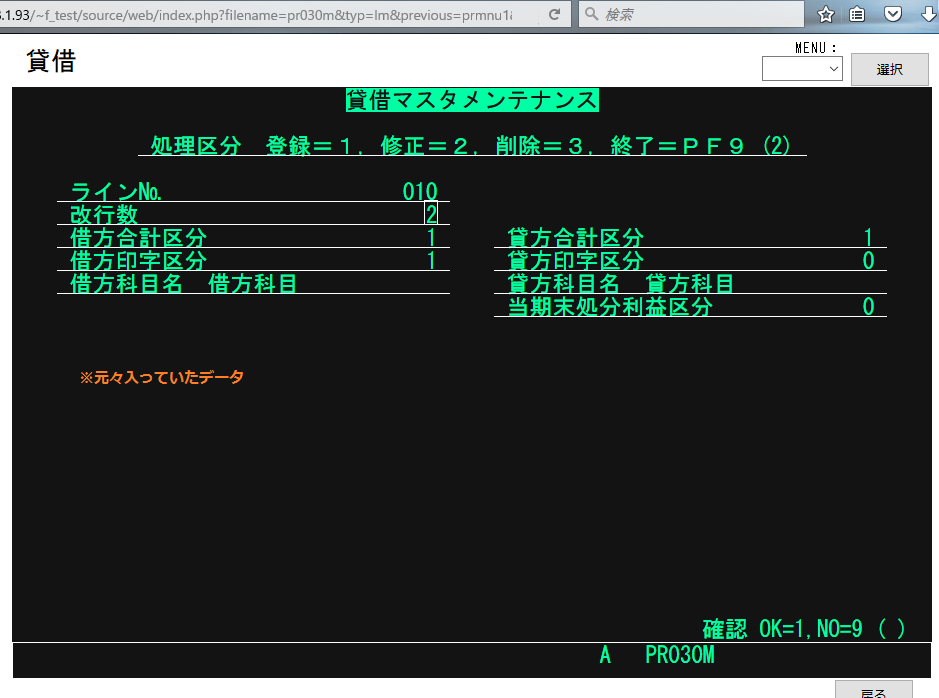939x698 pixels.
Task: Click the 借方印字区分 value field
Action: [431, 260]
